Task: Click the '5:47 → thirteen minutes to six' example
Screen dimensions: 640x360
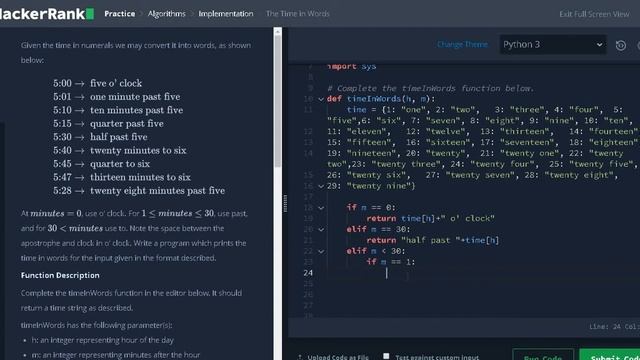Action: 122,177
